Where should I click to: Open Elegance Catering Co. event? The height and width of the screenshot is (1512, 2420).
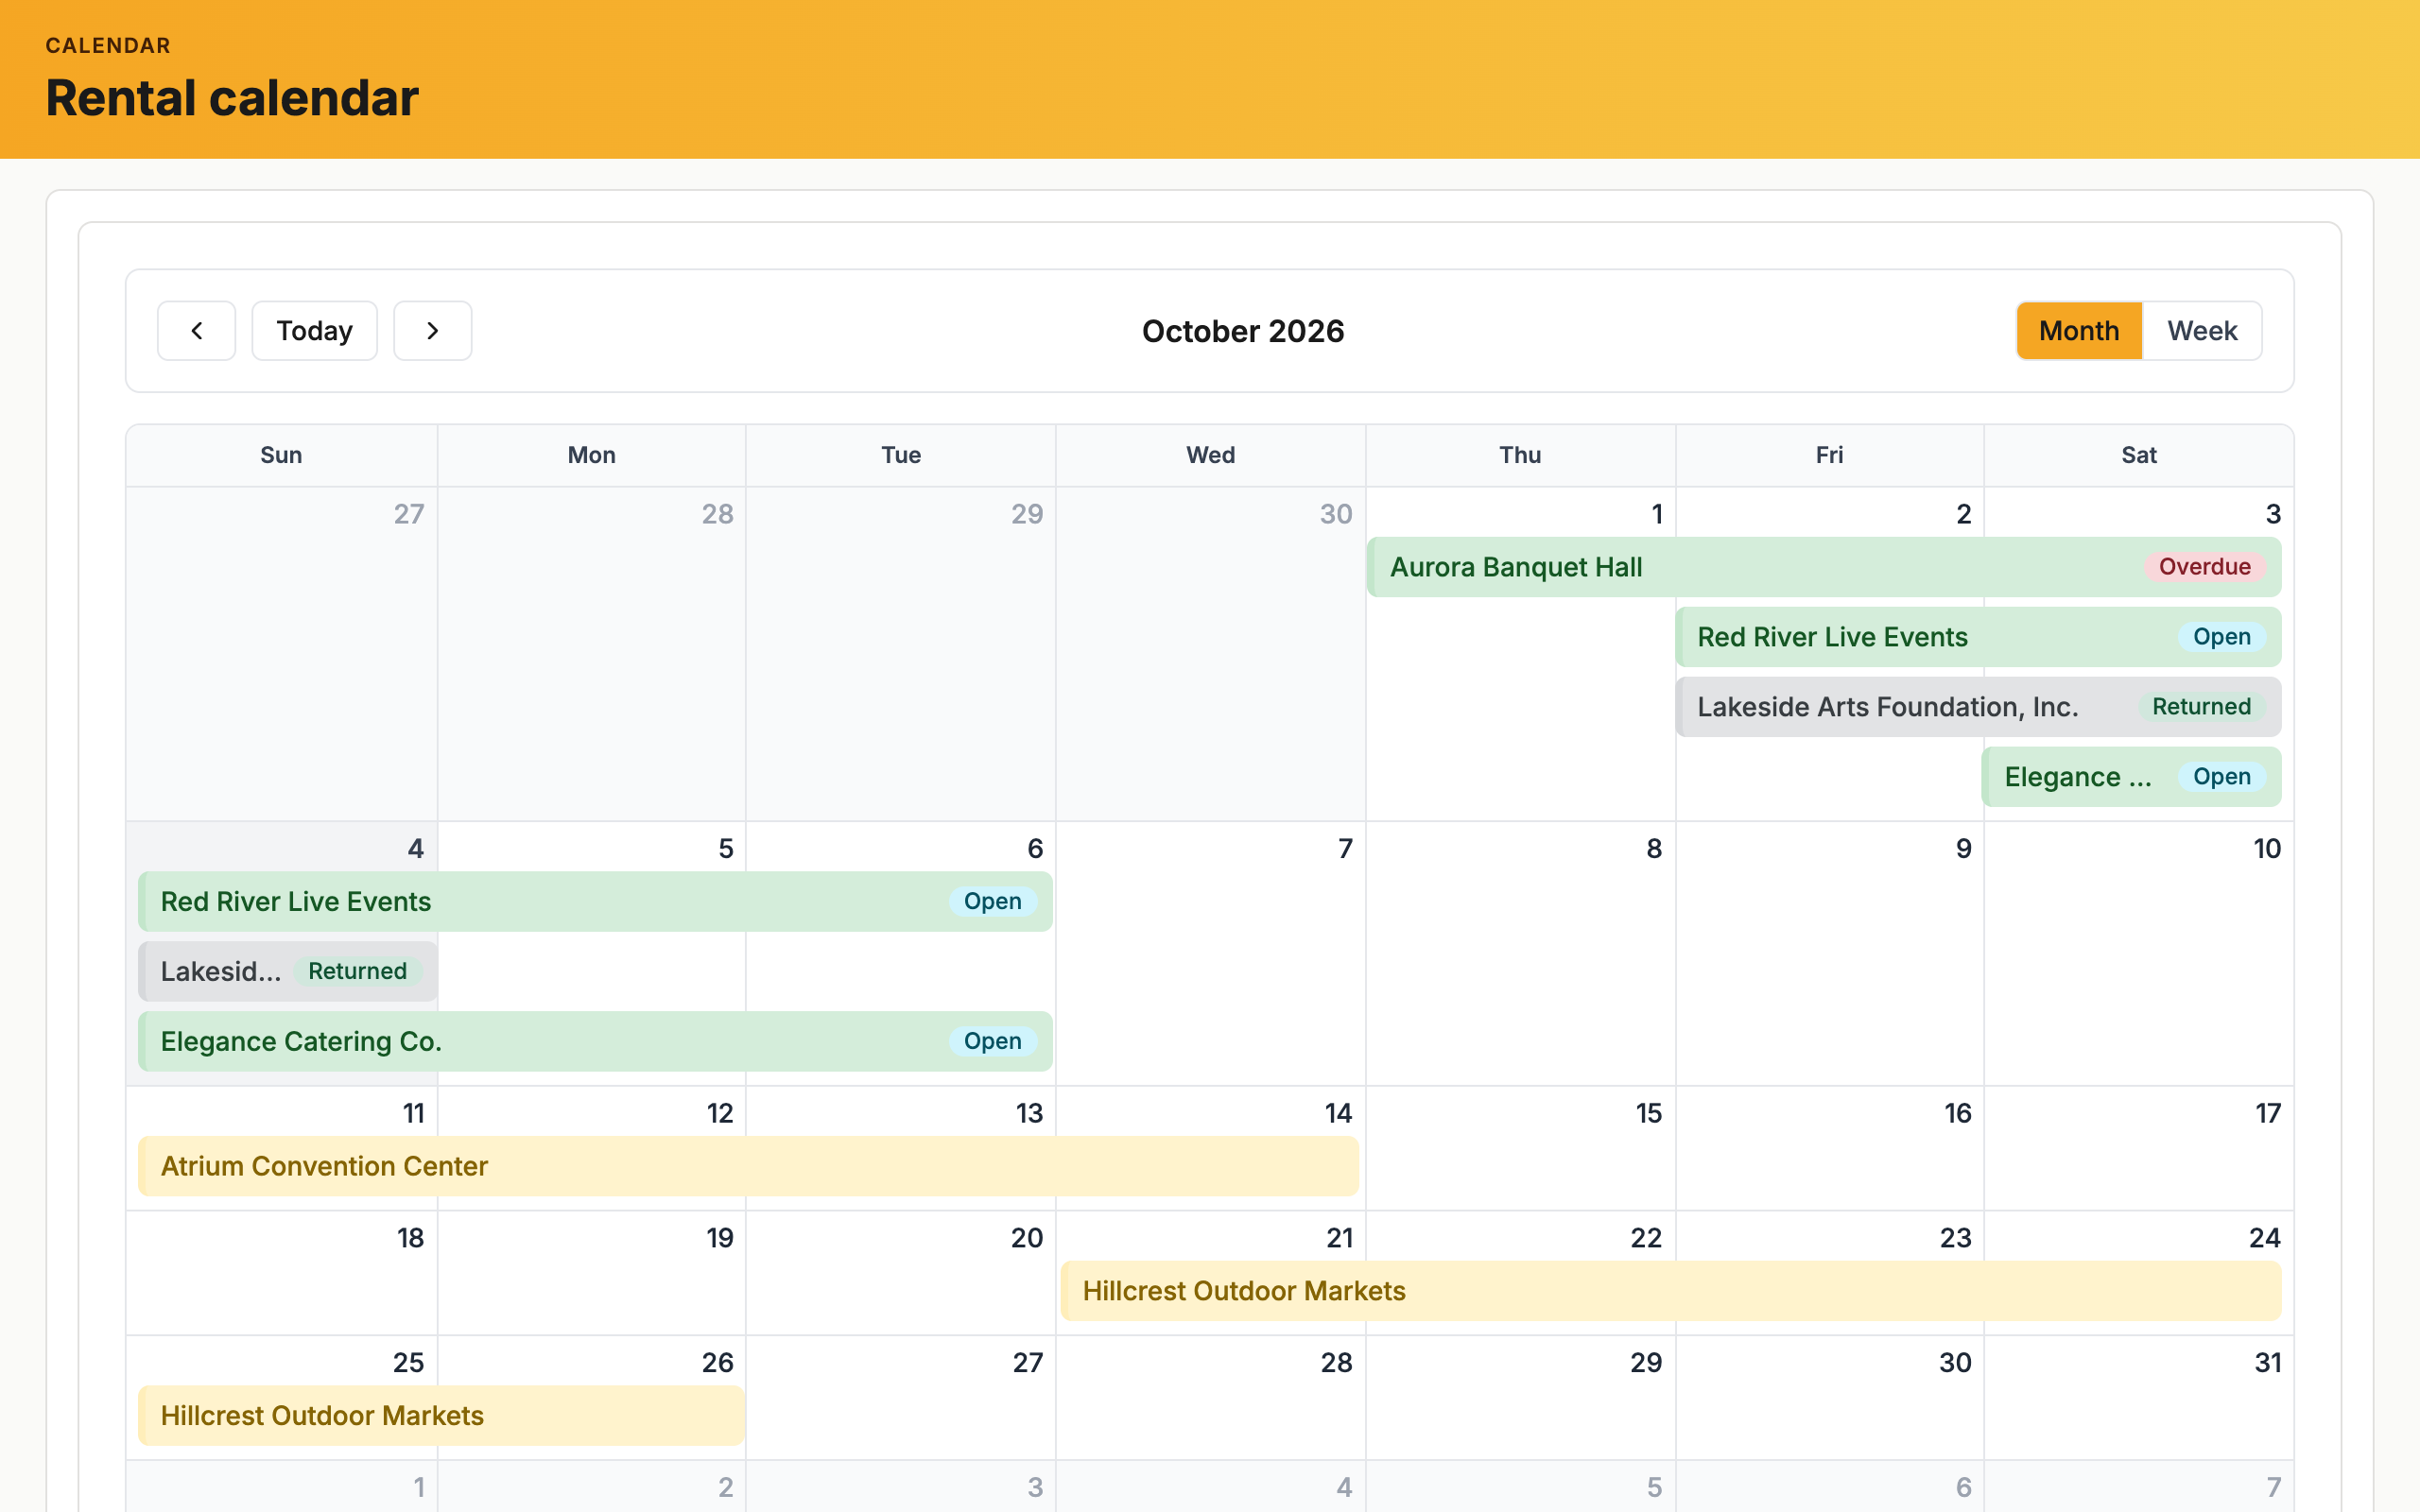(x=595, y=1042)
